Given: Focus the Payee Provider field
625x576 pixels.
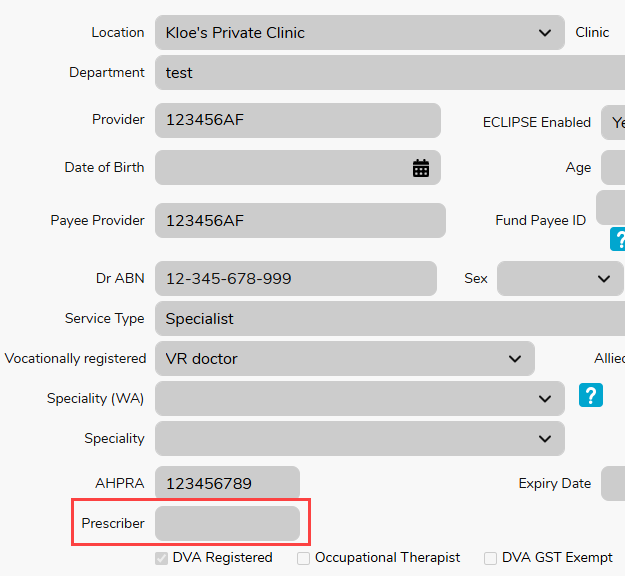Looking at the screenshot, I should coord(300,220).
